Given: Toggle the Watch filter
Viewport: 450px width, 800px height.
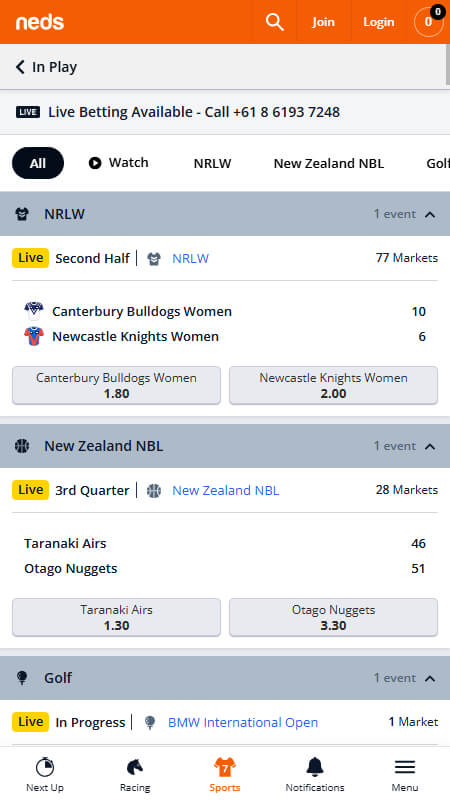Looking at the screenshot, I should 118,163.
